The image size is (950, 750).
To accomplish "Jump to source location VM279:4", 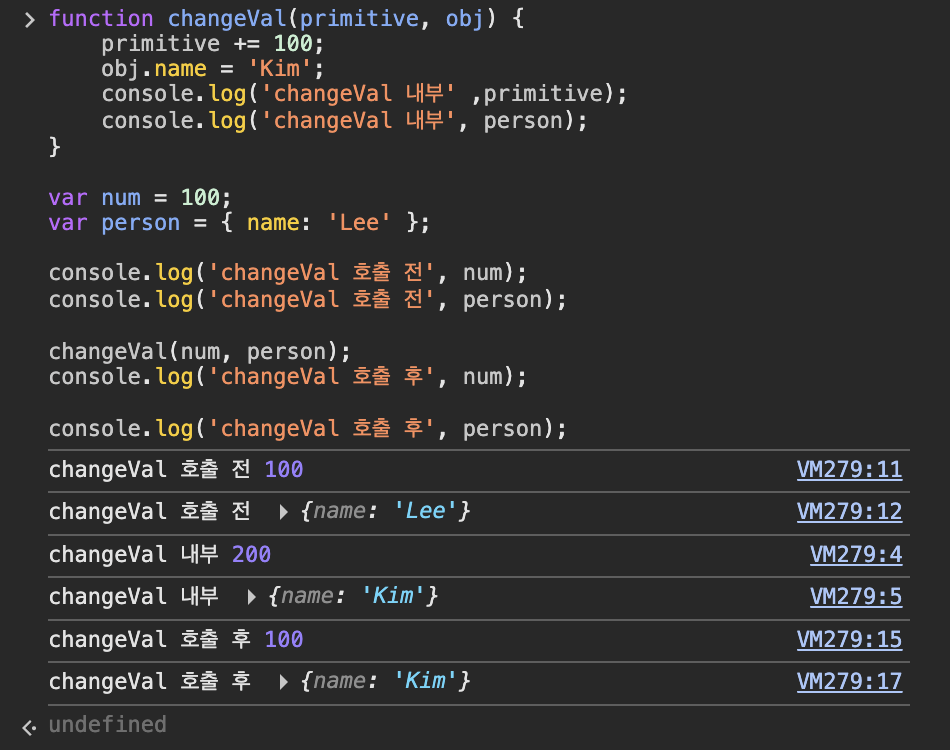I will coord(855,554).
